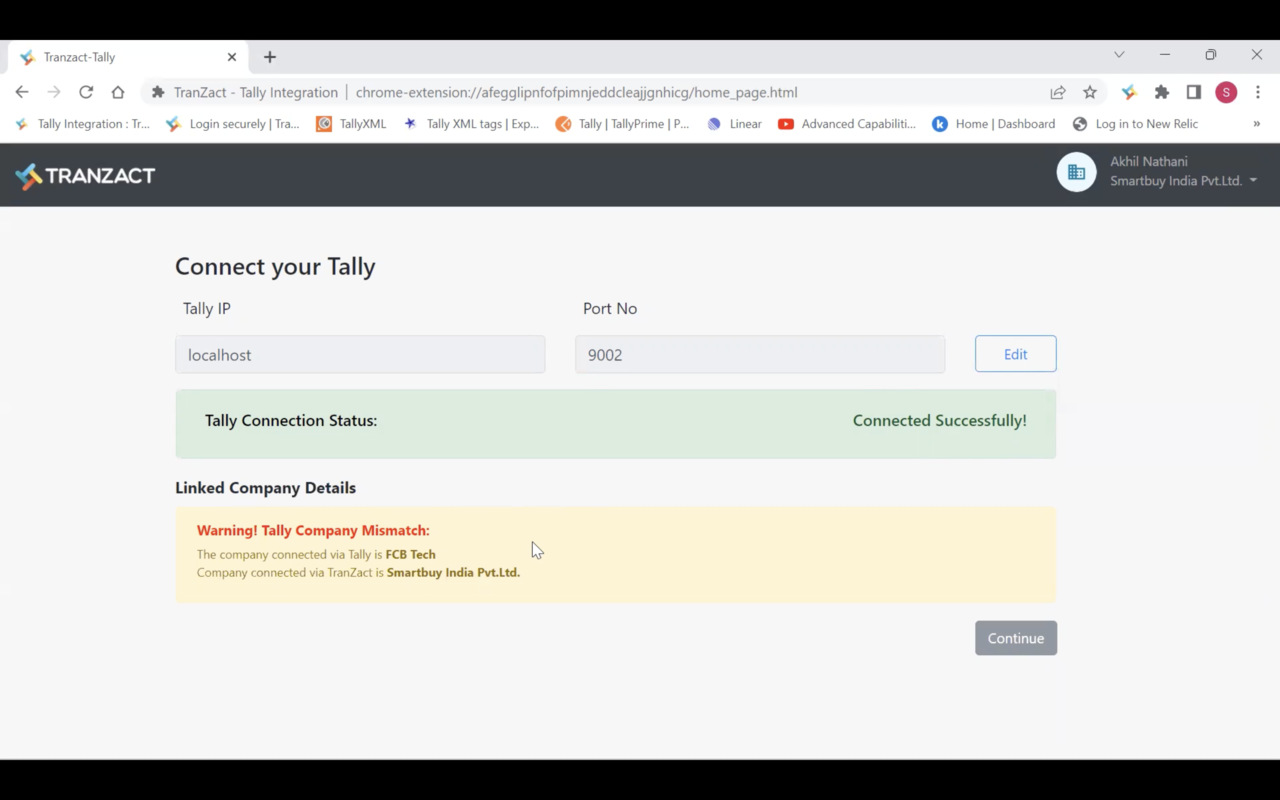Toggle the browser side panel icon

click(x=1194, y=92)
